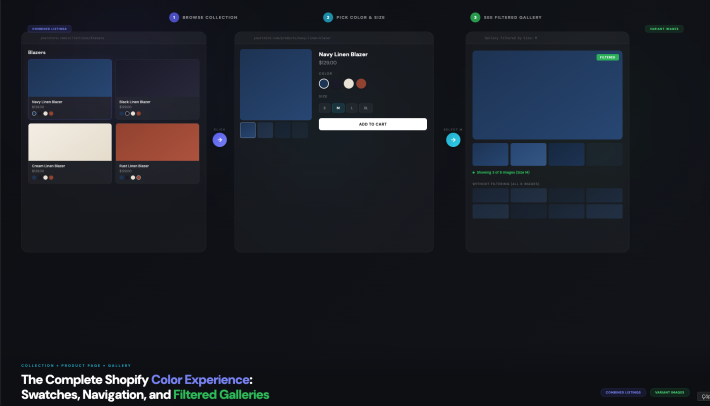Choose the rust color swatch on product page
The height and width of the screenshot is (406, 710).
(x=361, y=84)
